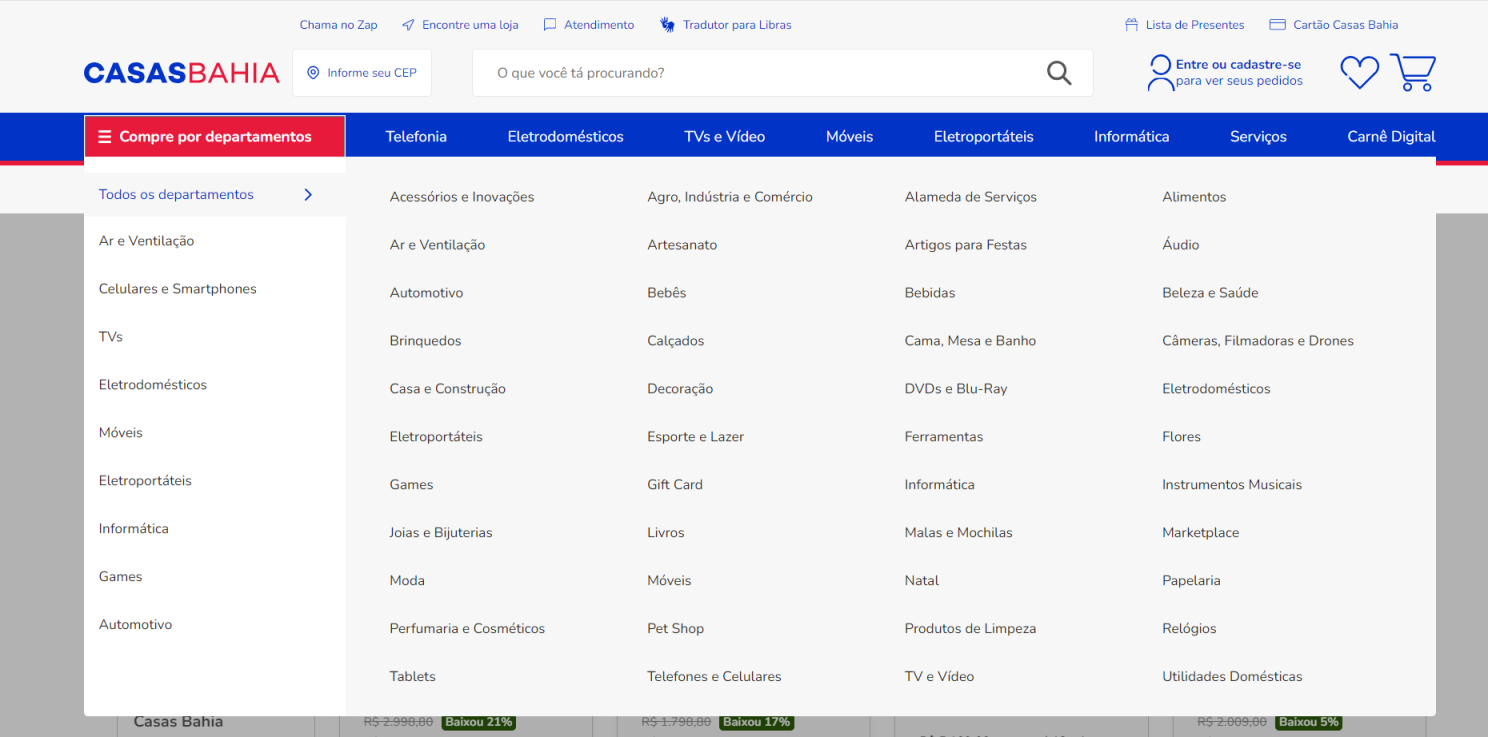Click the Atendimento support link
This screenshot has height=737, width=1488.
589,25
